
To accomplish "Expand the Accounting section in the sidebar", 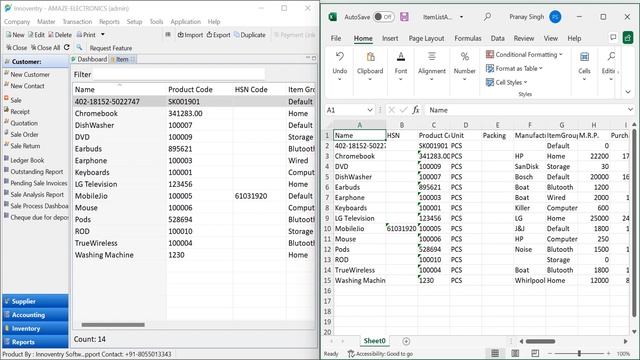I will (x=35, y=315).
